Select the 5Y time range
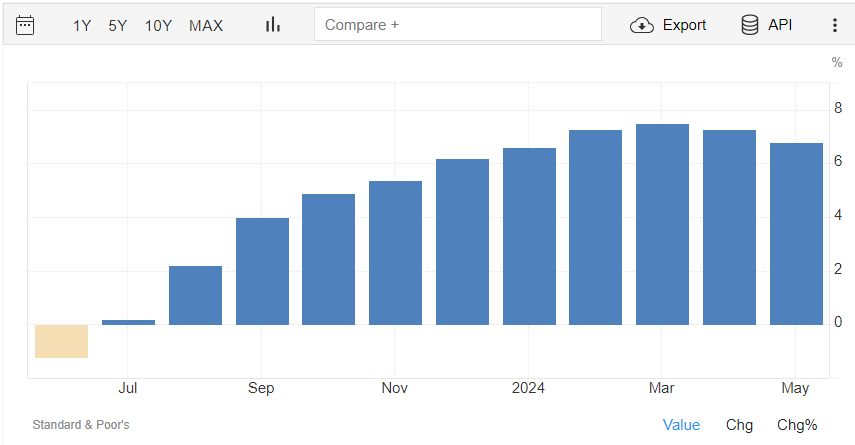Image resolution: width=855 pixels, height=445 pixels. pyautogui.click(x=117, y=26)
